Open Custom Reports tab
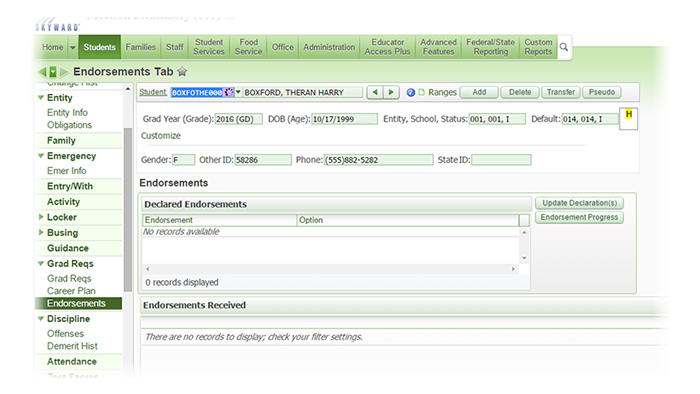This screenshot has height=394, width=700. [x=538, y=47]
